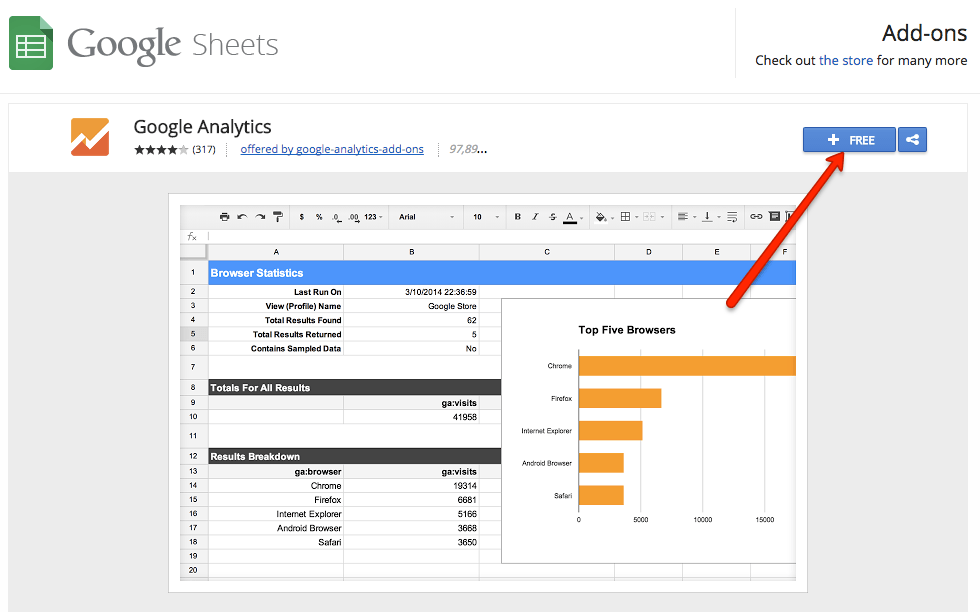The image size is (980, 612).
Task: Click the 'Chrome' cell in row 14
Action: coord(276,486)
